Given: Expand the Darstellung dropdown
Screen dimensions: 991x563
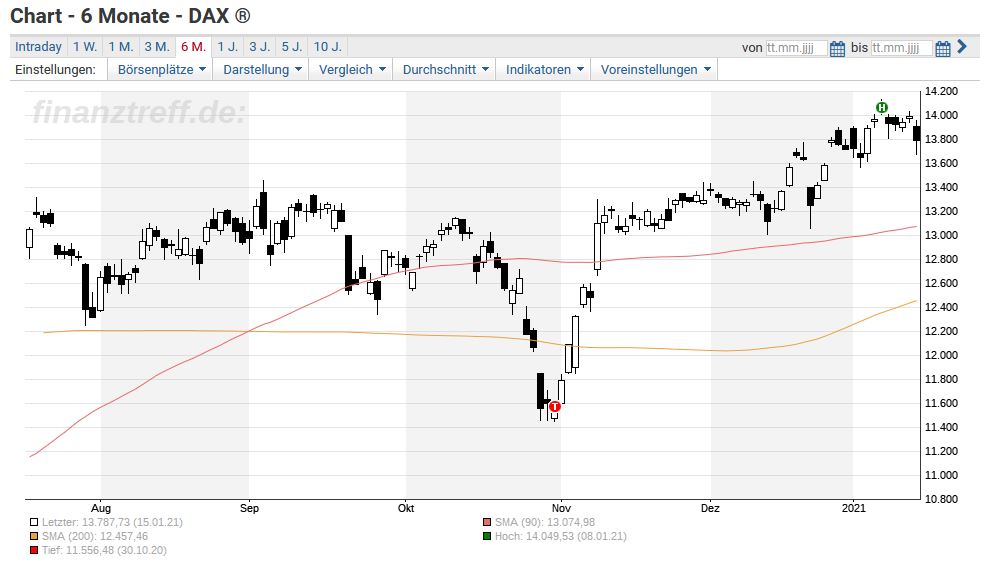Looking at the screenshot, I should click(262, 70).
